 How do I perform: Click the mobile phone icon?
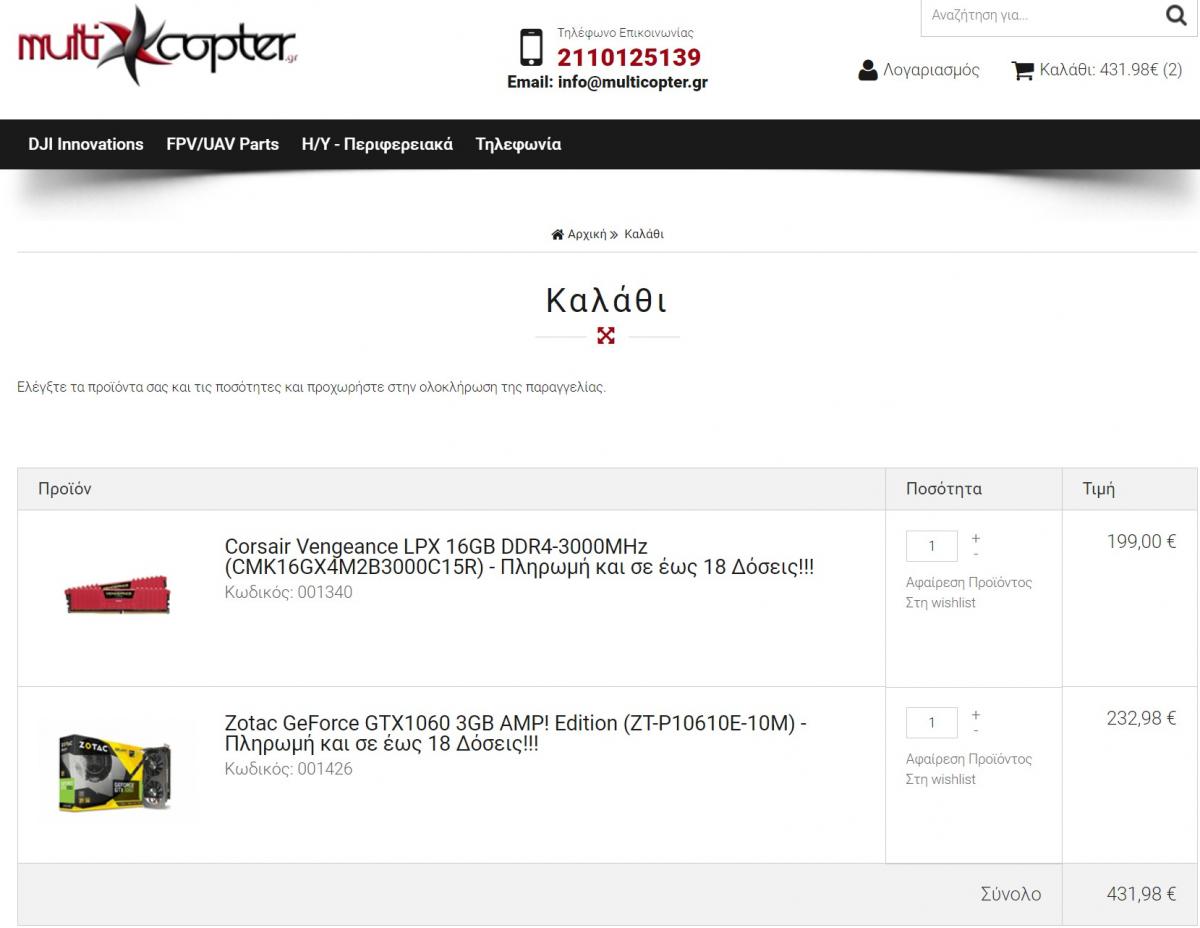[531, 48]
